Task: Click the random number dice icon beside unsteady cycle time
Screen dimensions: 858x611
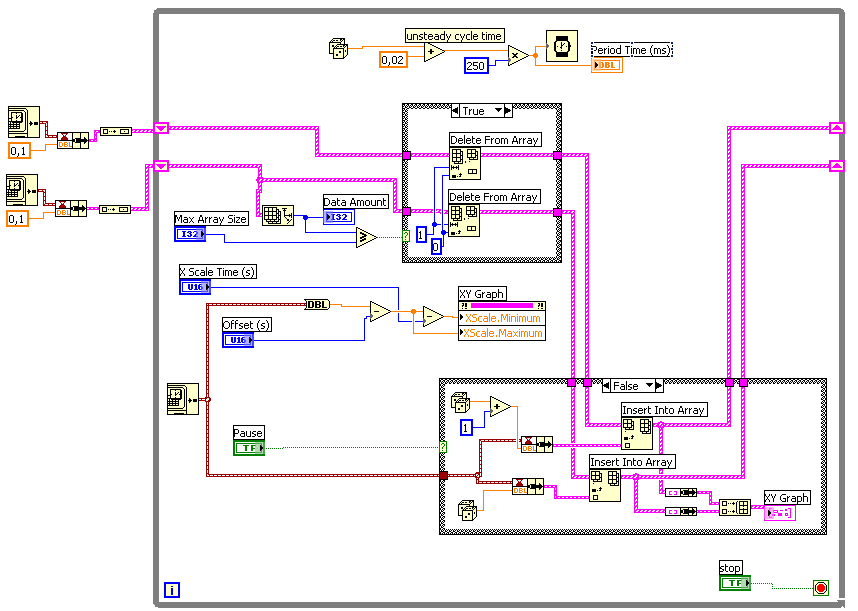Action: pos(338,48)
